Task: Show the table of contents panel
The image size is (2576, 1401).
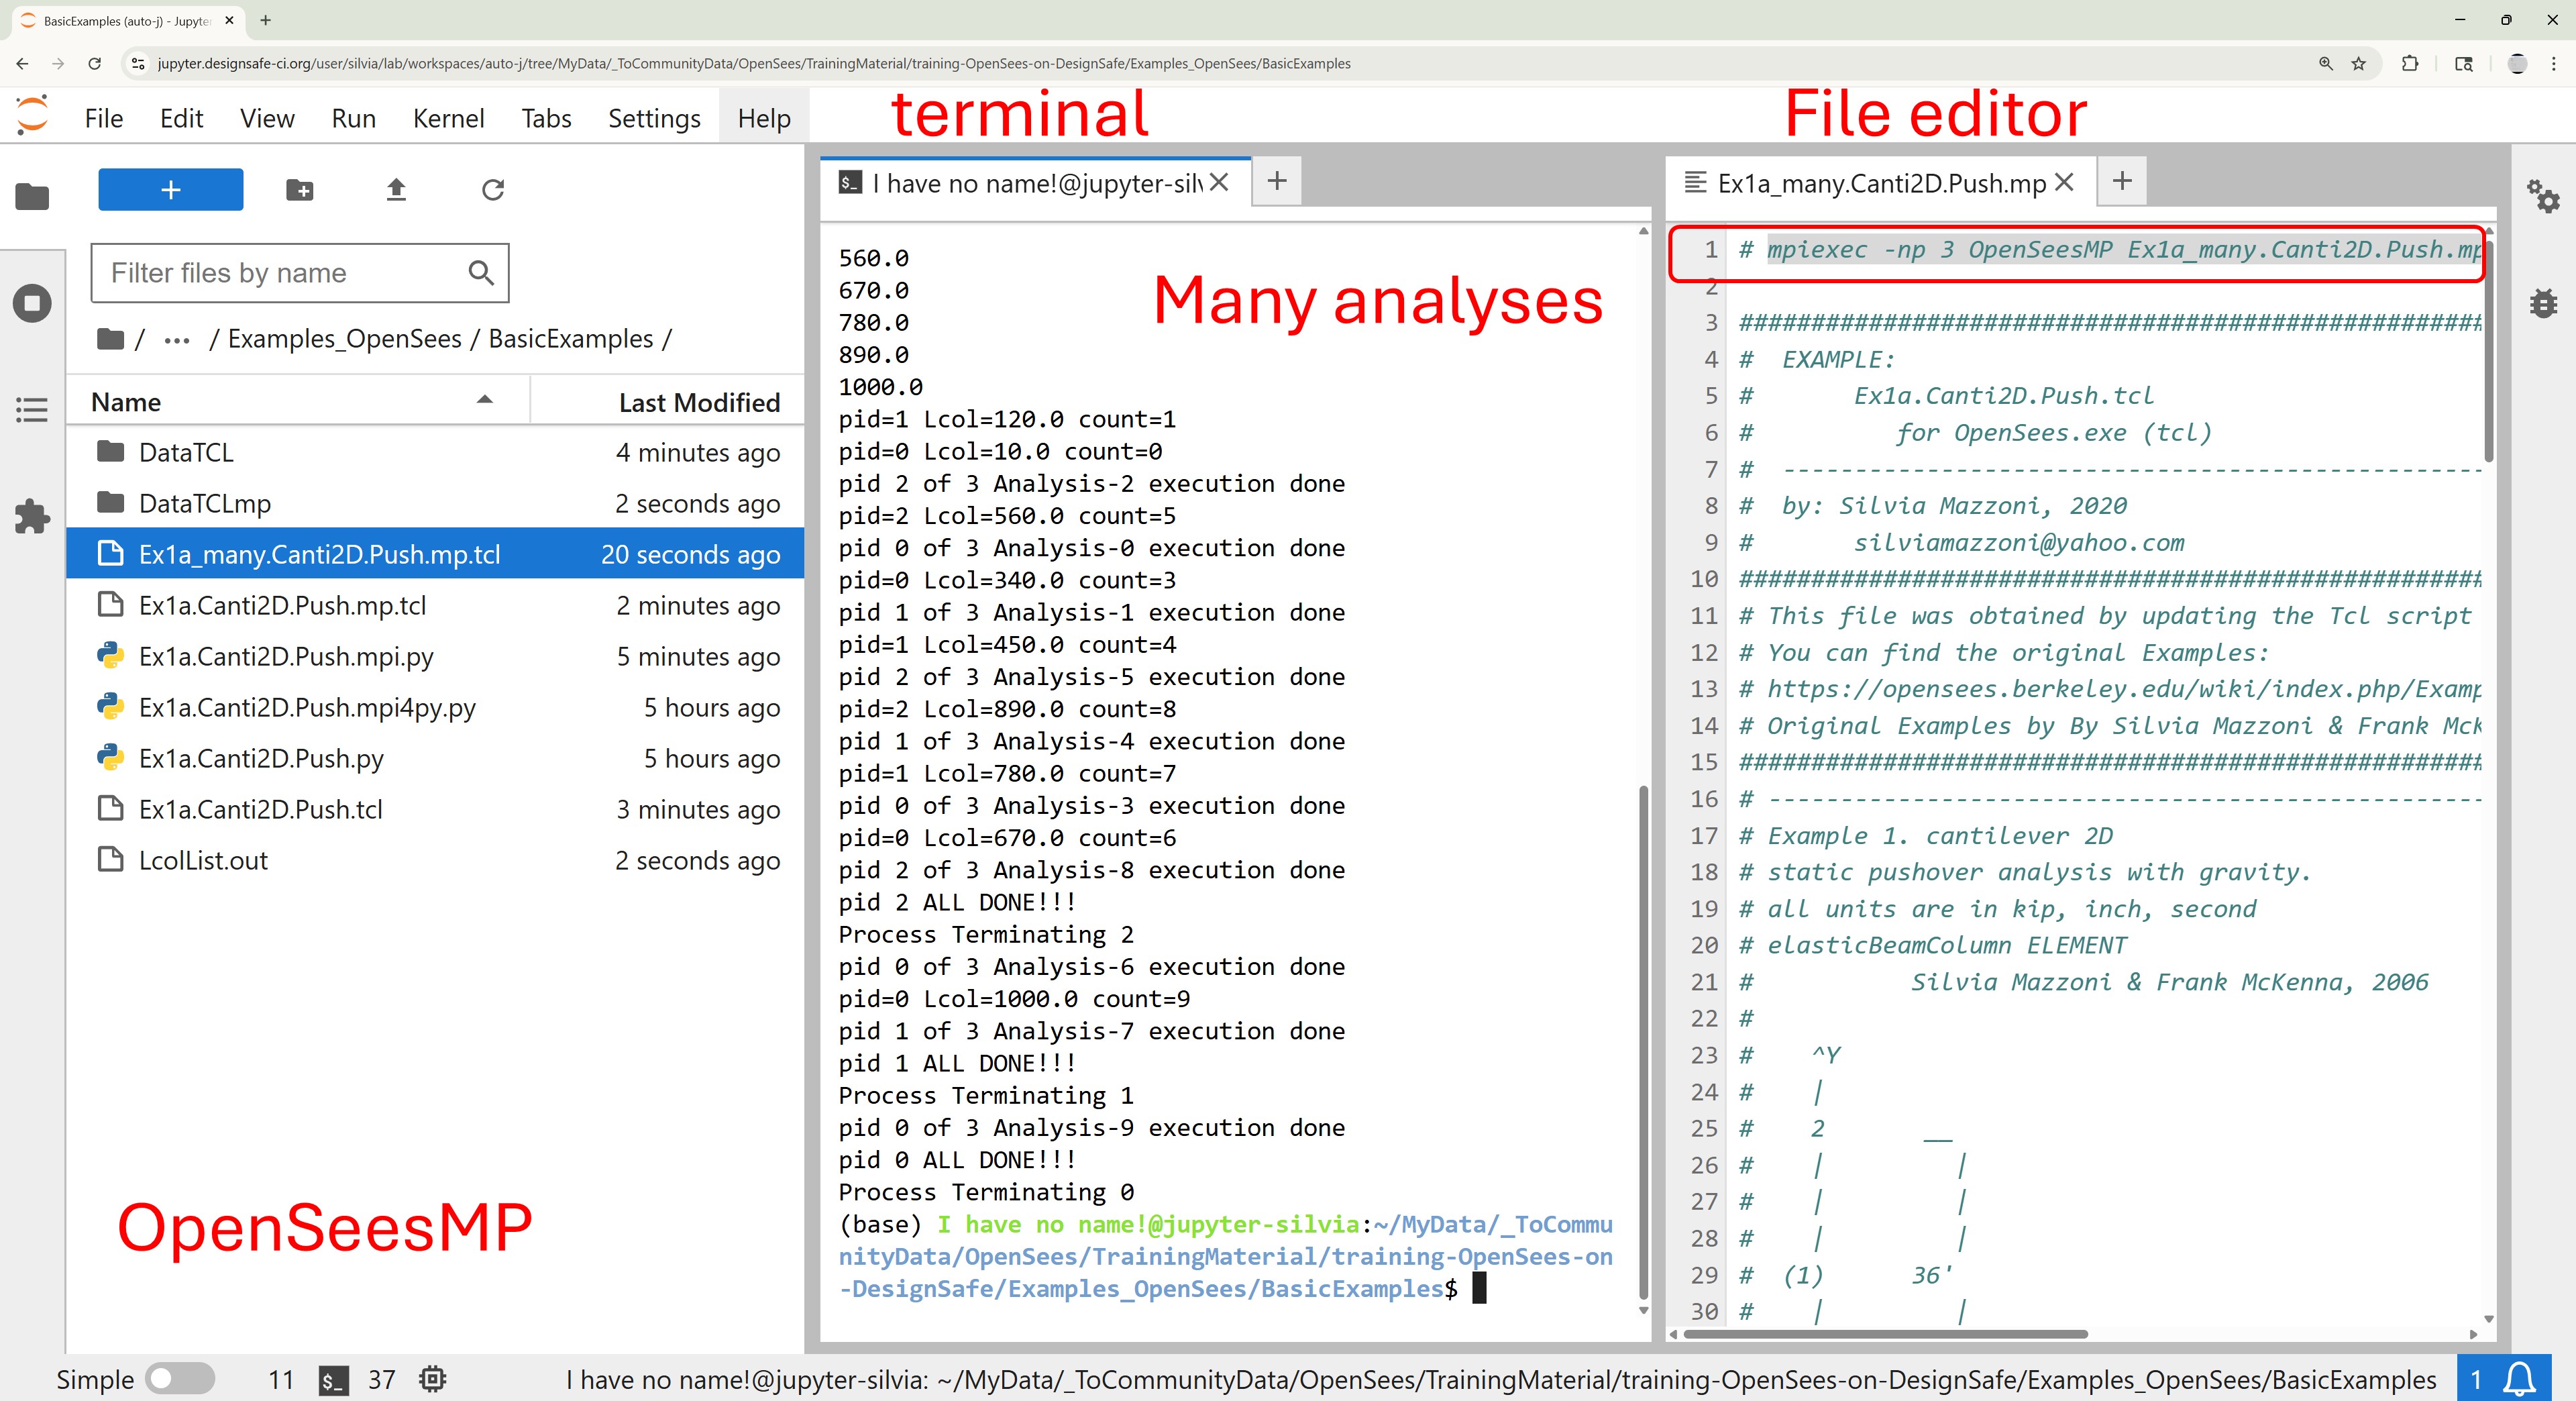Action: [x=32, y=409]
